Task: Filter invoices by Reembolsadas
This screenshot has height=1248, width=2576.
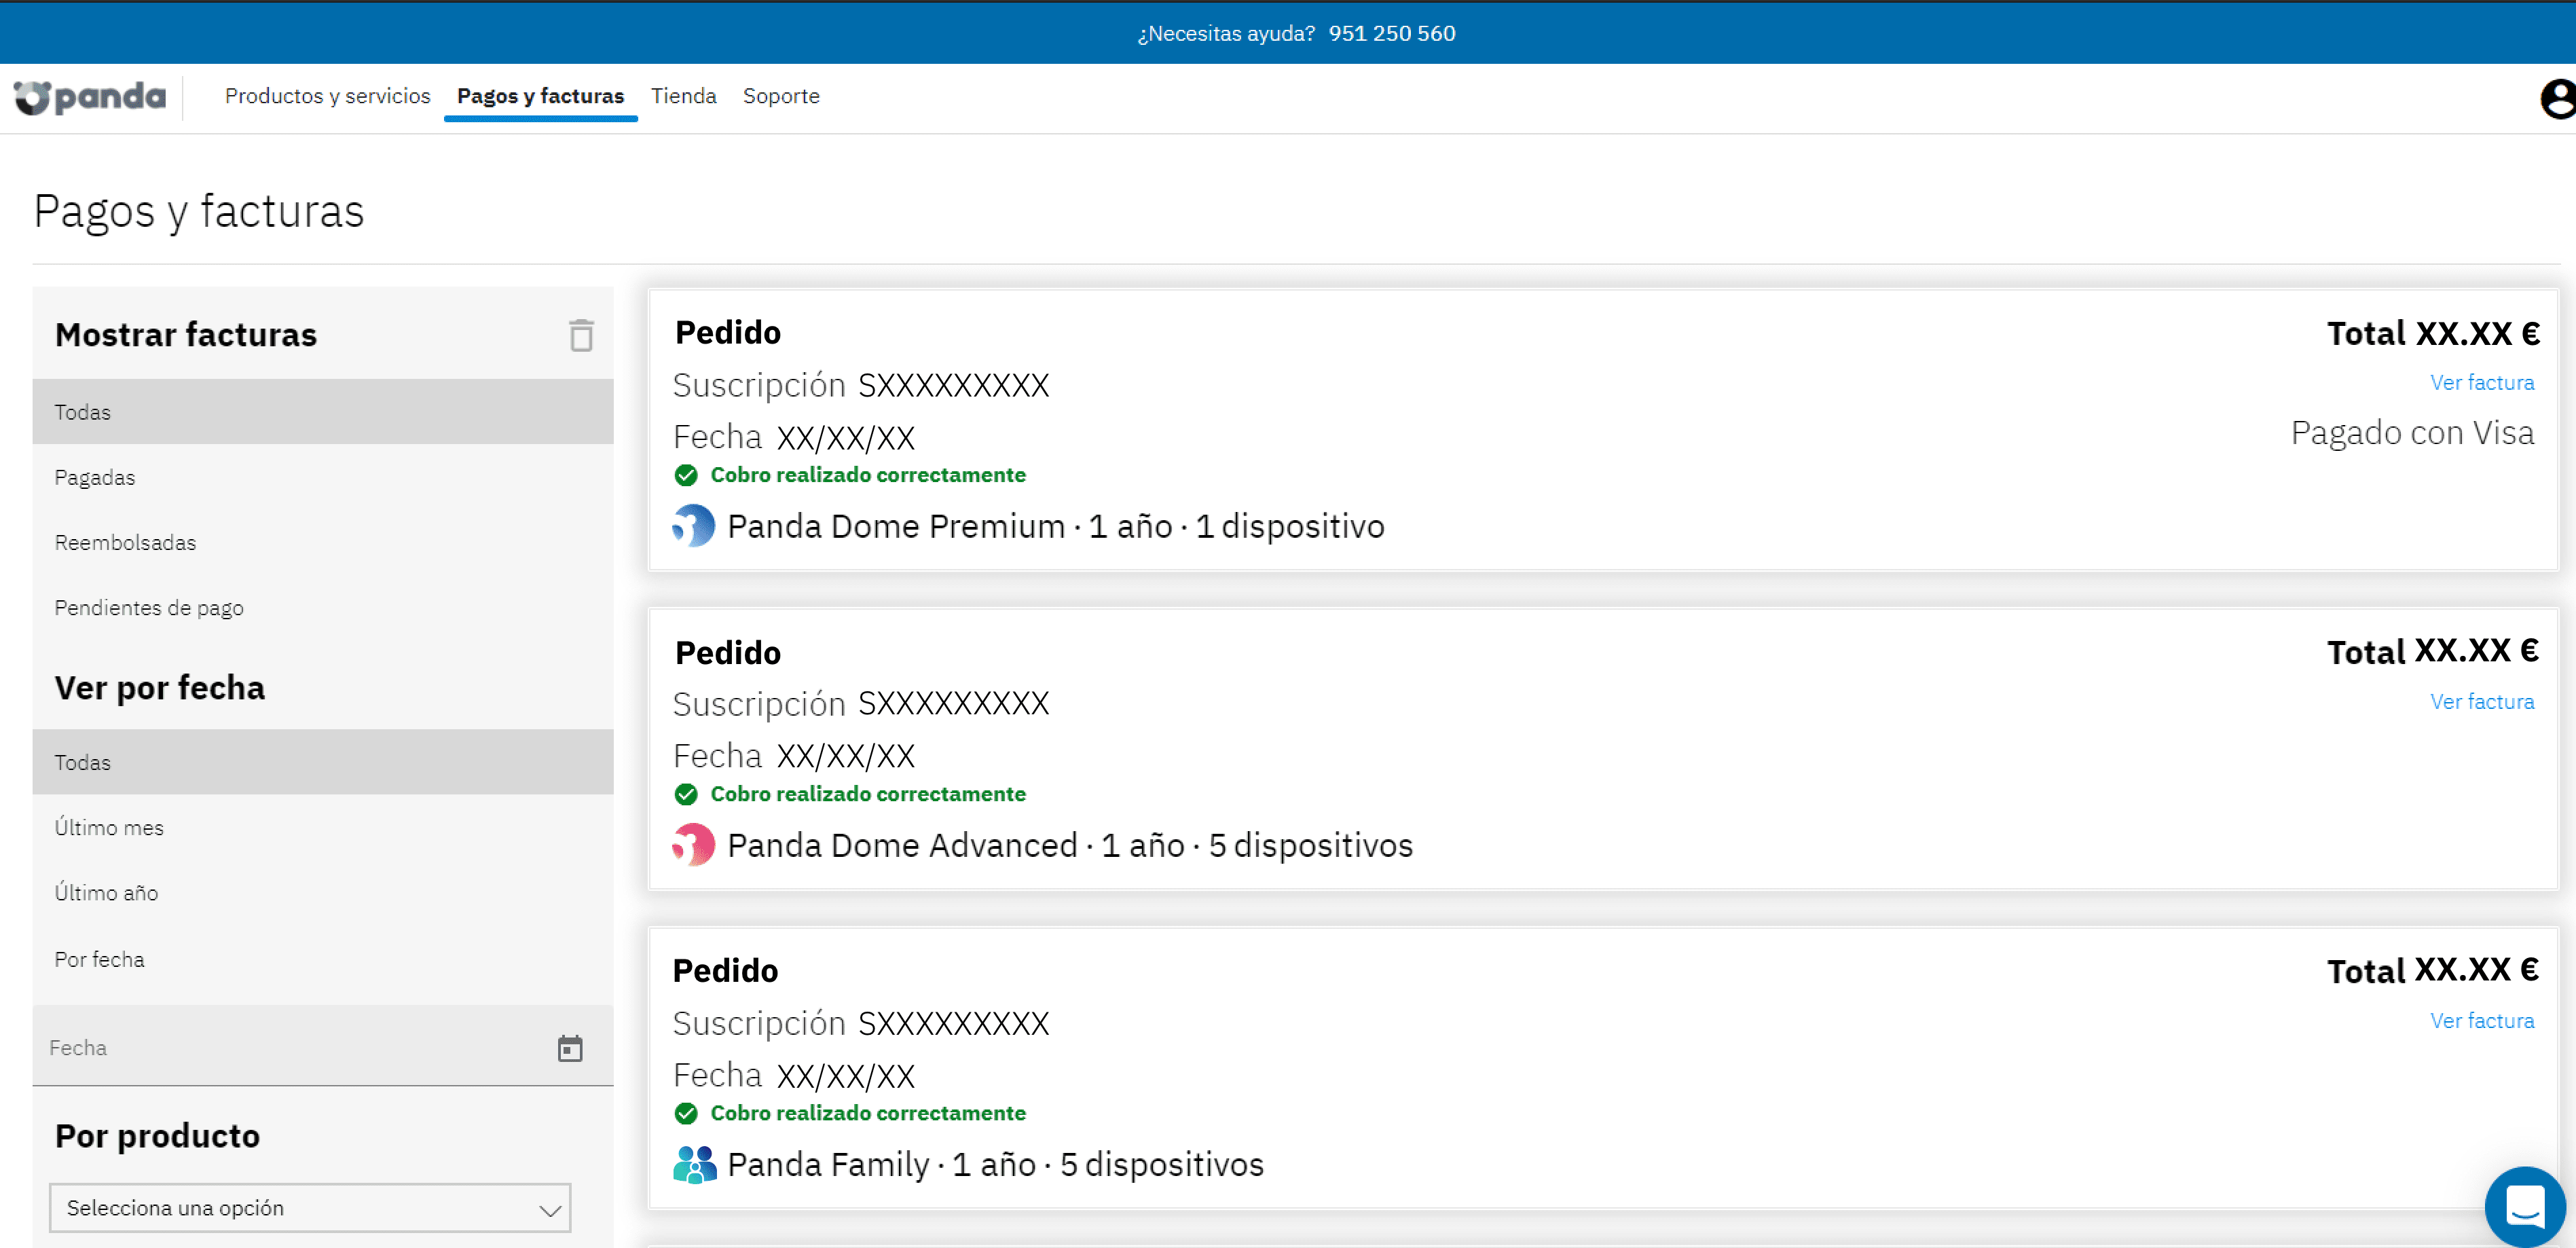Action: click(x=323, y=542)
